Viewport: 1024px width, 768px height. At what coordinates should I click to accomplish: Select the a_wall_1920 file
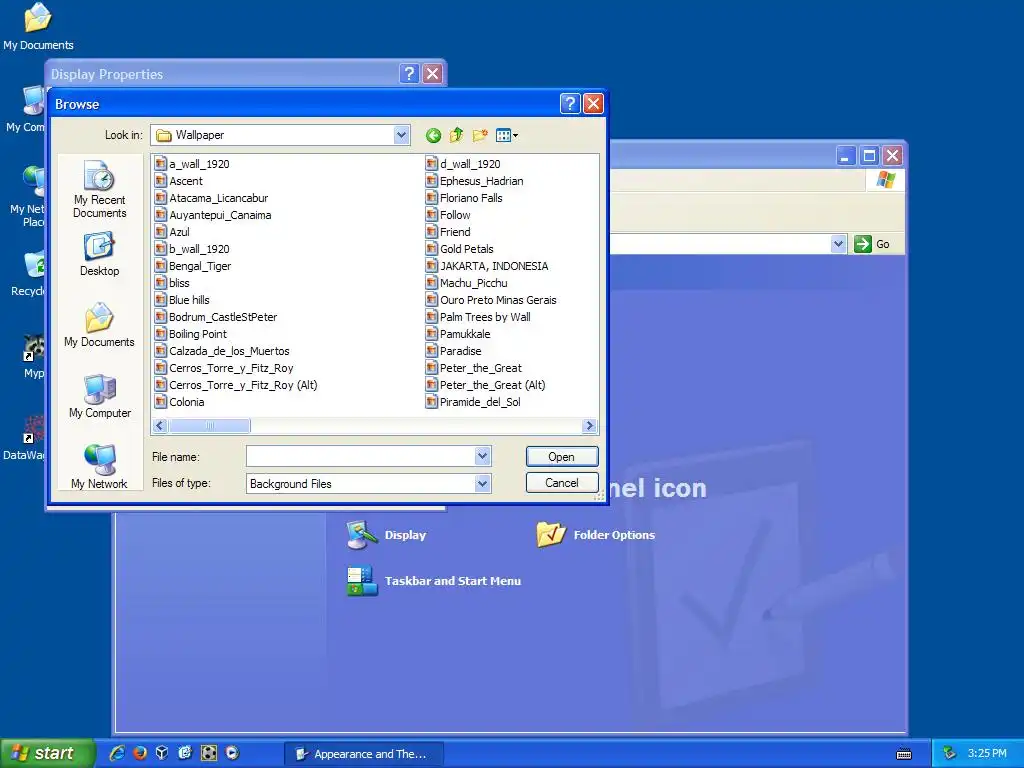pyautogui.click(x=192, y=164)
